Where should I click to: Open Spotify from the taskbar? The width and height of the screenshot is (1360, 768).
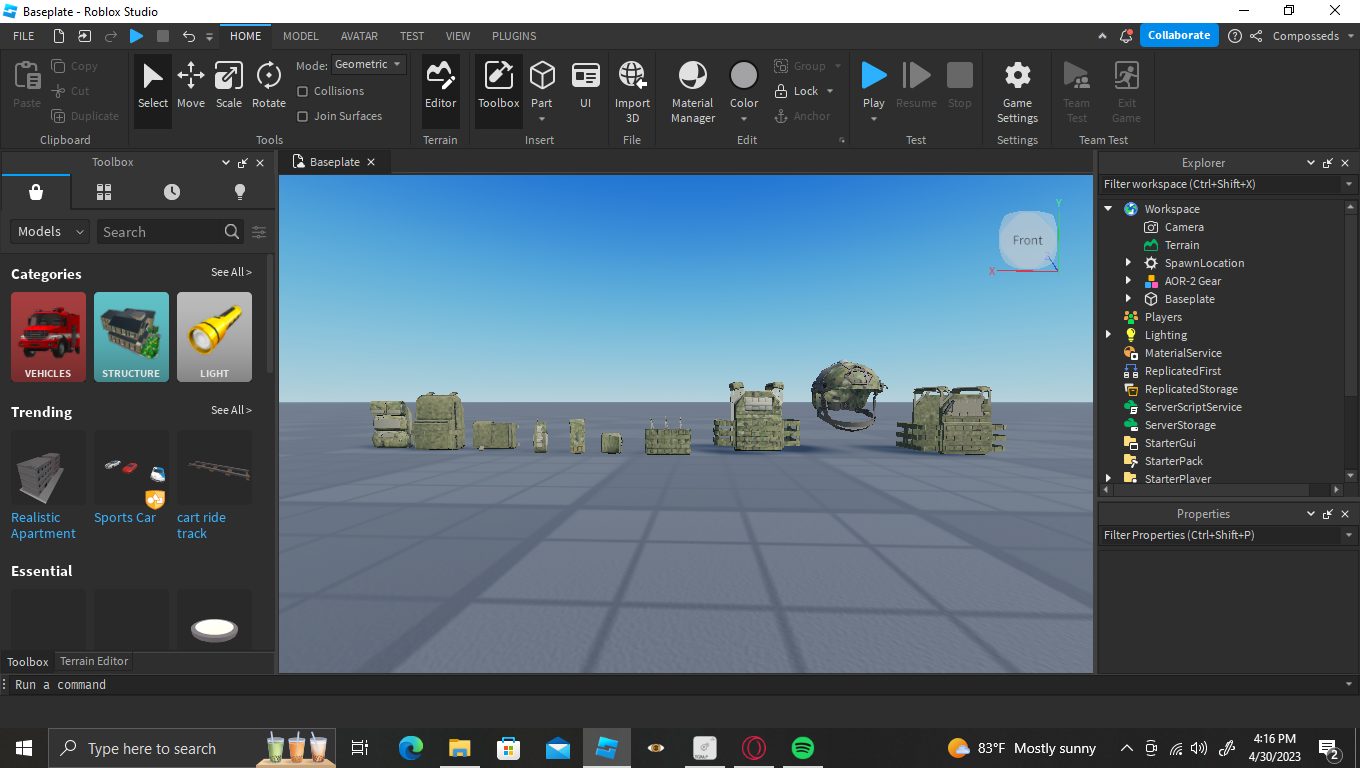pos(802,748)
